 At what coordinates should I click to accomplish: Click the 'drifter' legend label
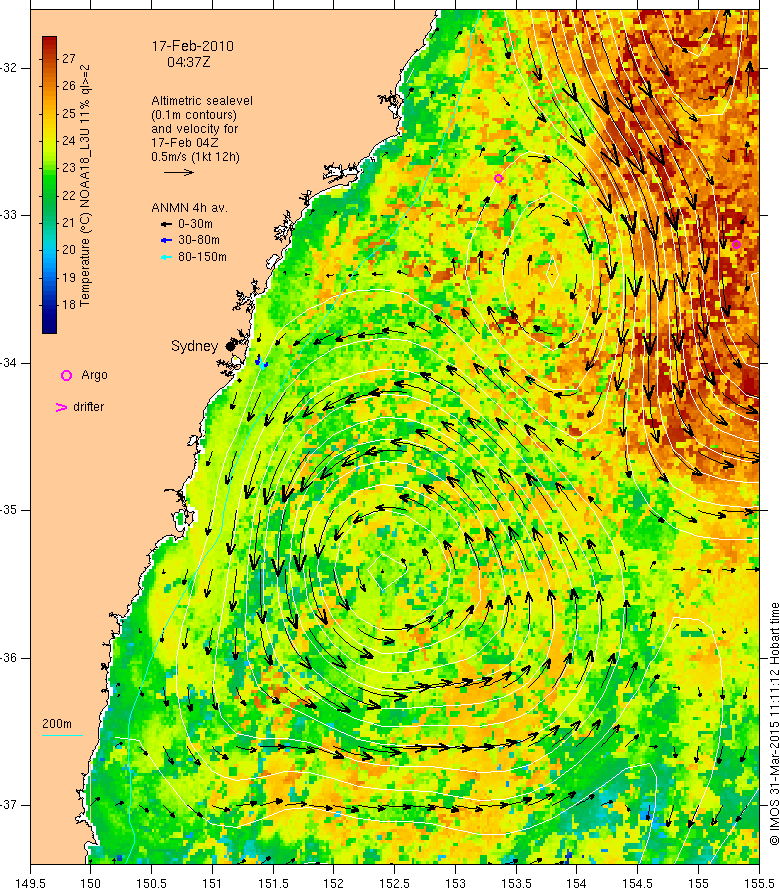(x=89, y=407)
